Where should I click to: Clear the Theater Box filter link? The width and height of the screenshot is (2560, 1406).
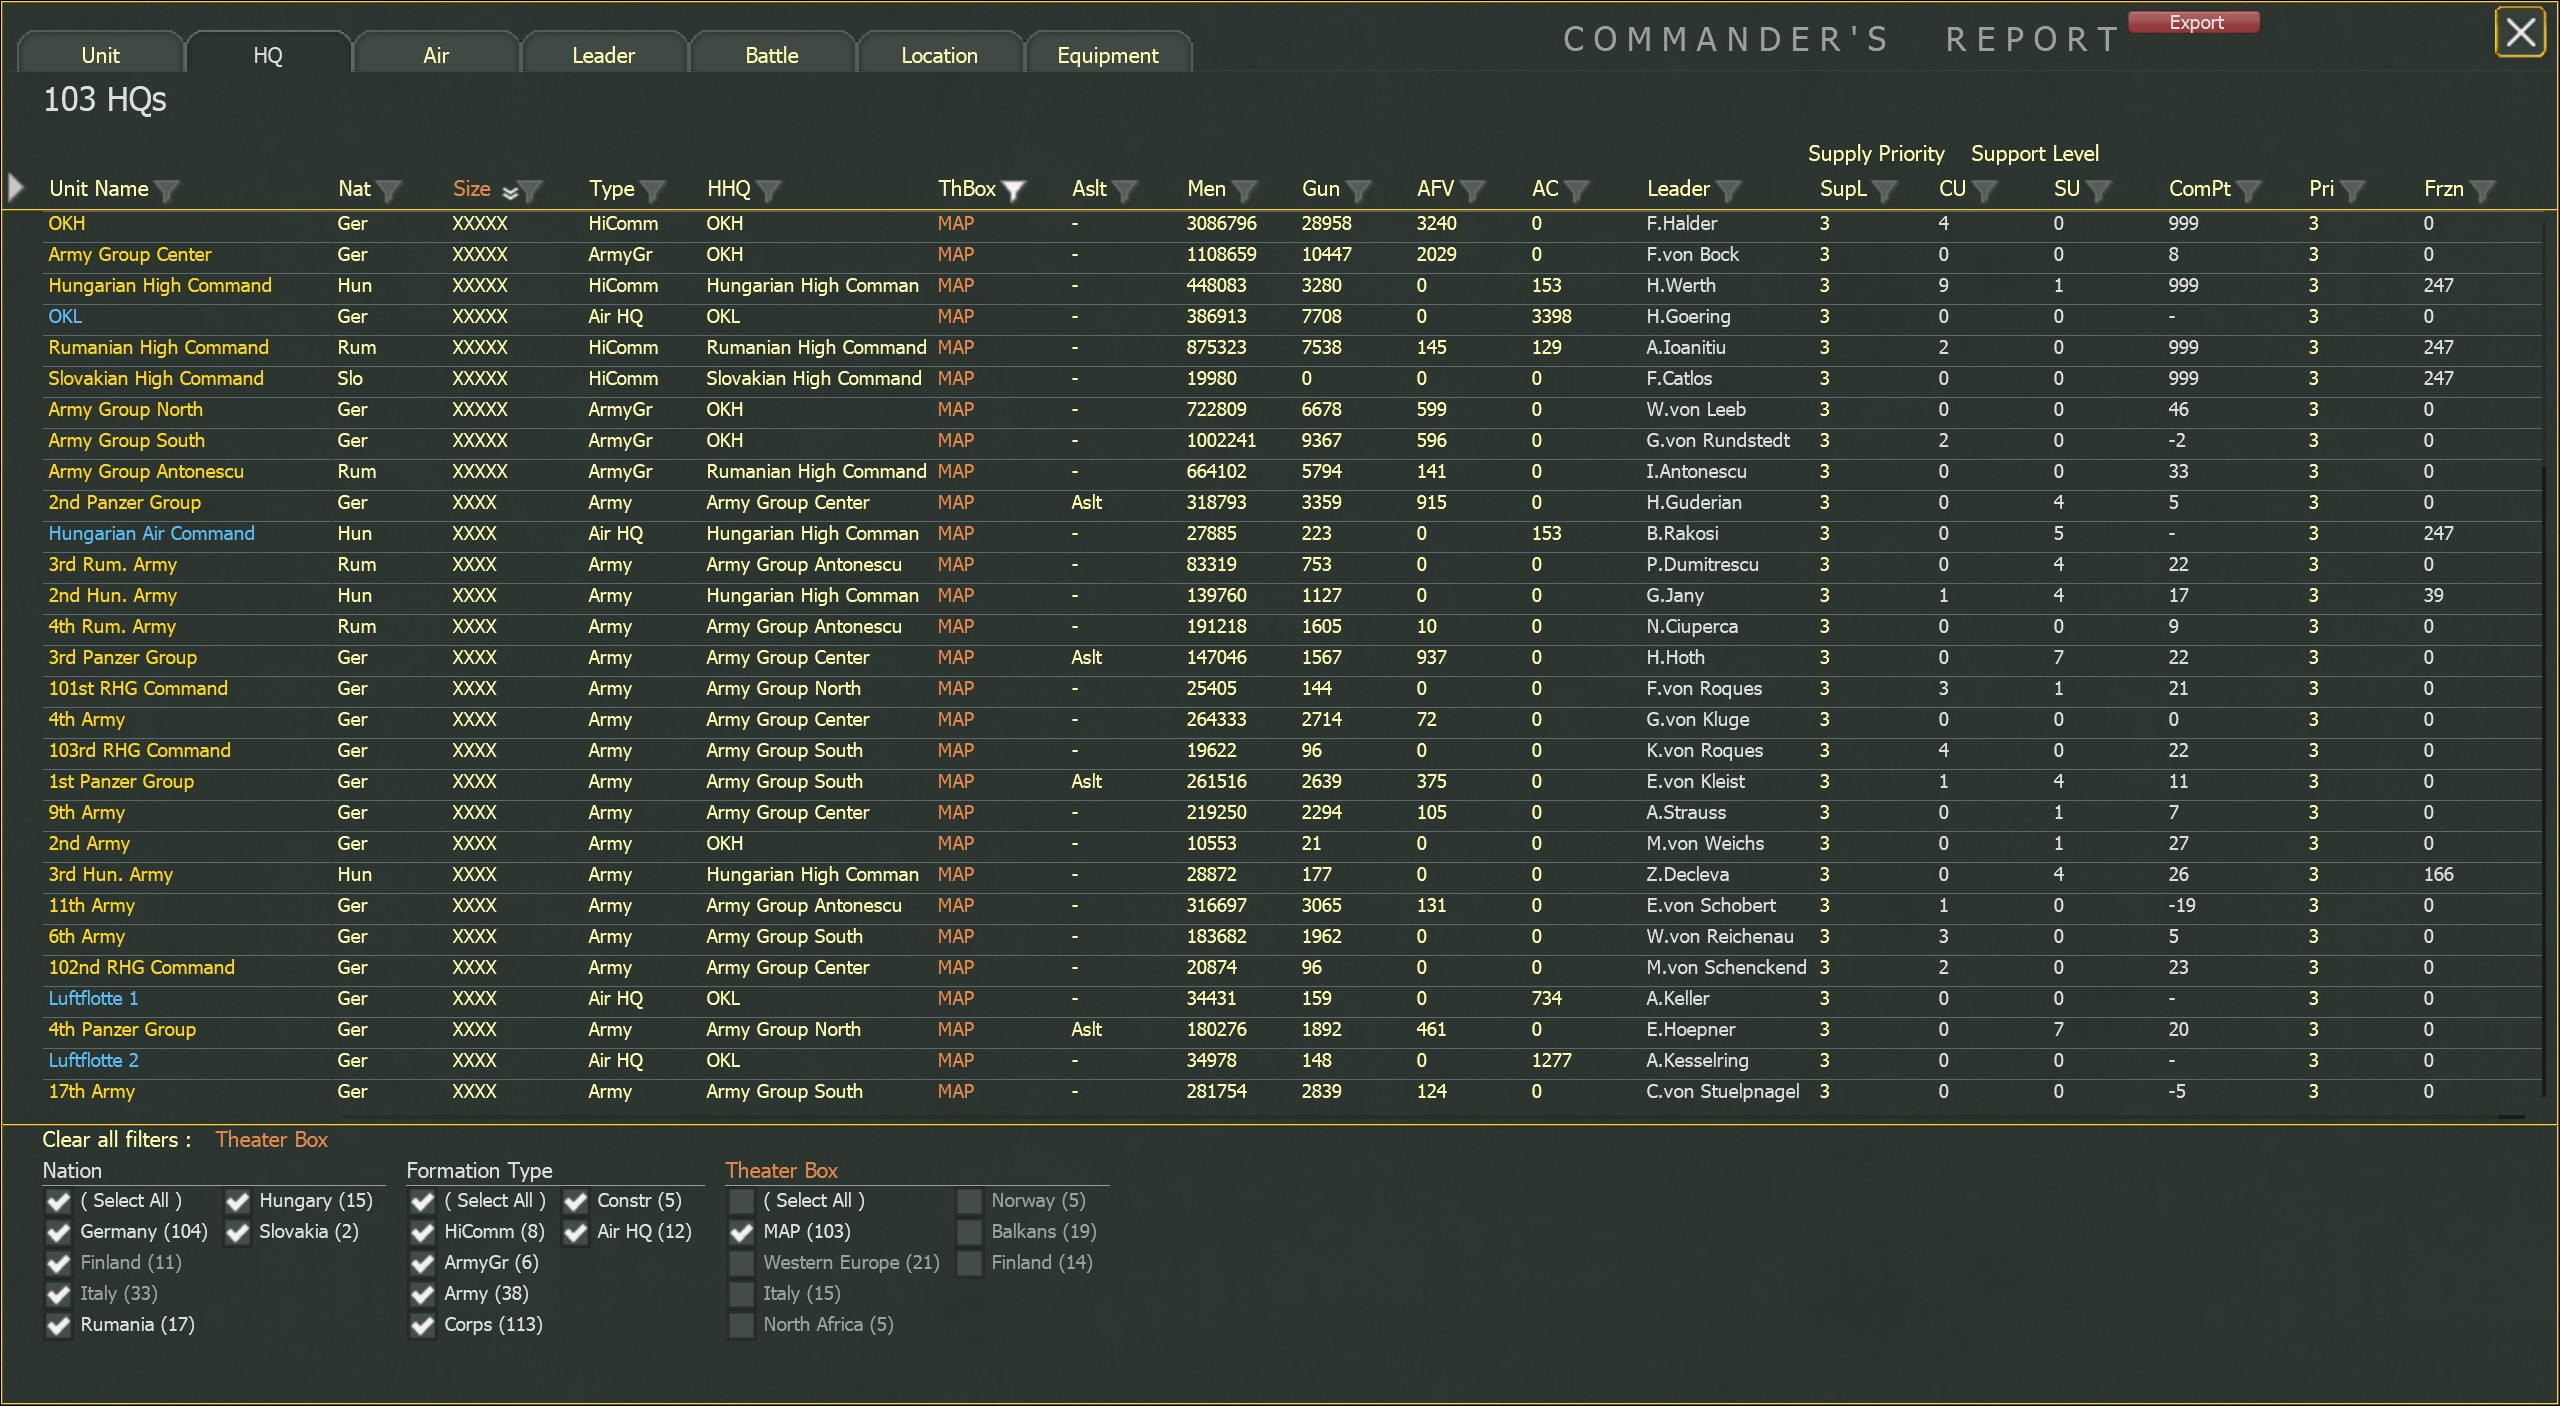coord(272,1139)
